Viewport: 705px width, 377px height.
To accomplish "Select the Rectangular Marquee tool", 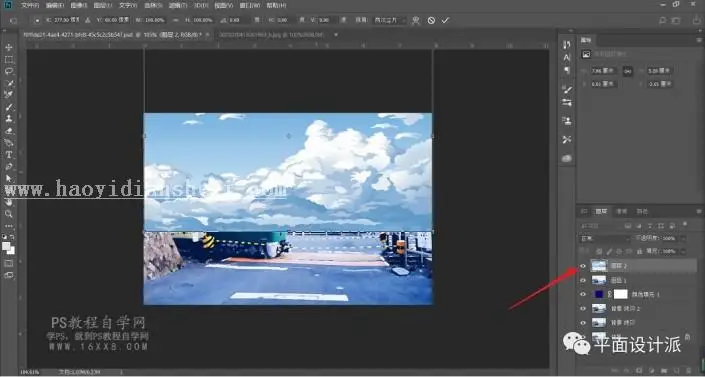I will tap(9, 59).
